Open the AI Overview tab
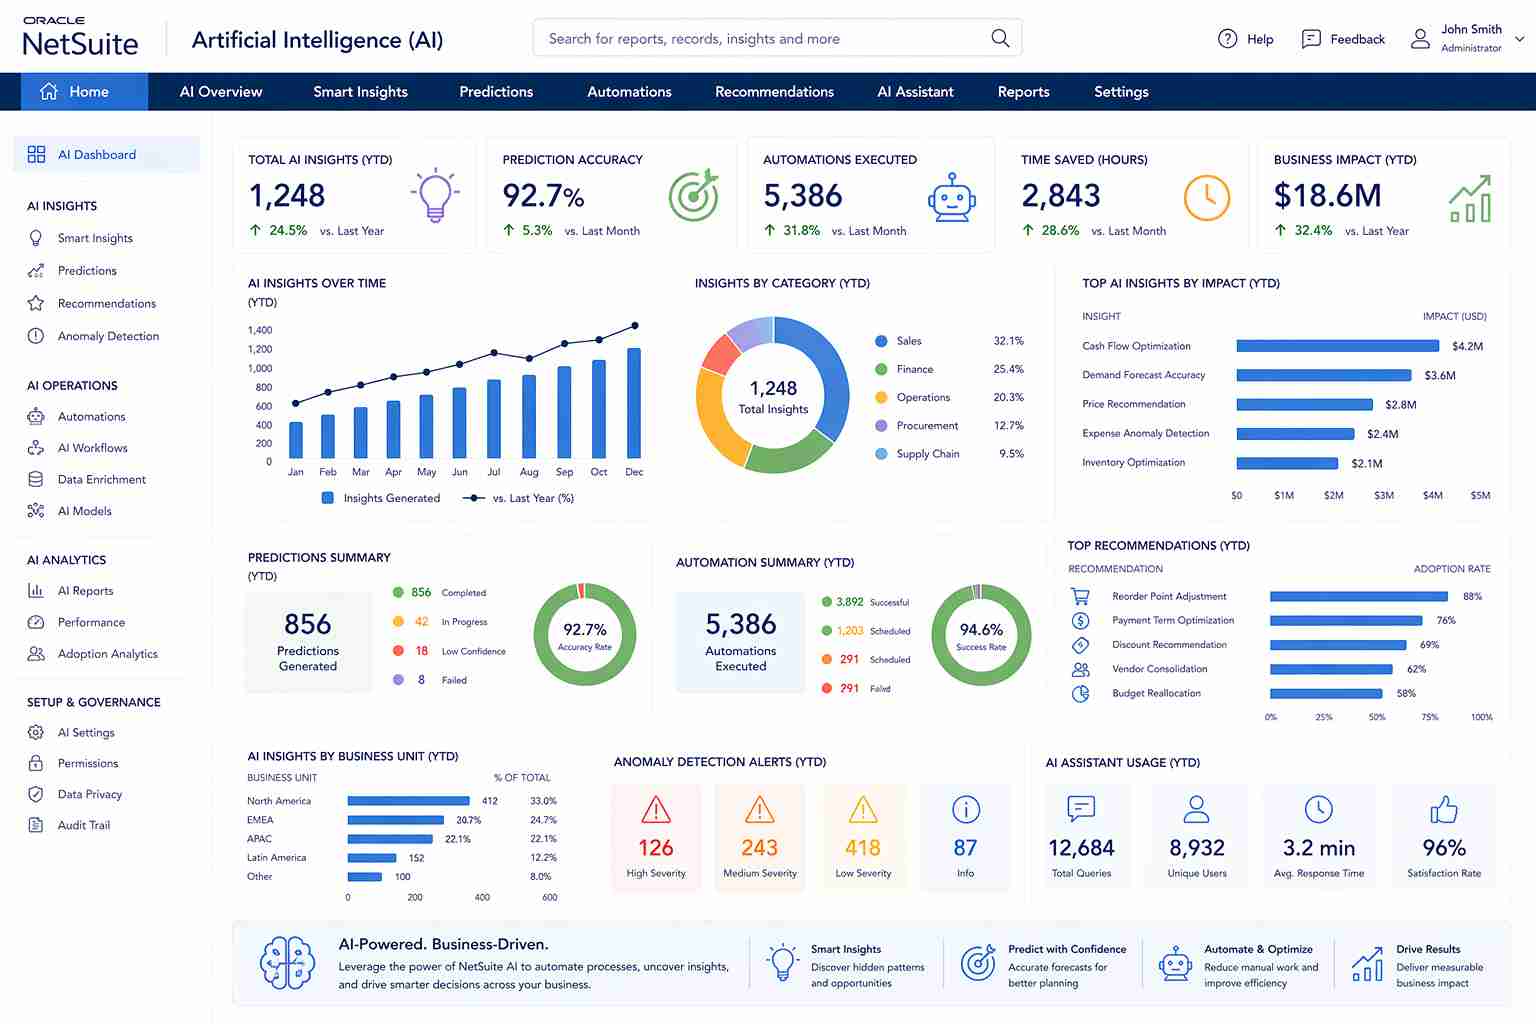Viewport: 1536px width, 1024px height. [x=221, y=91]
